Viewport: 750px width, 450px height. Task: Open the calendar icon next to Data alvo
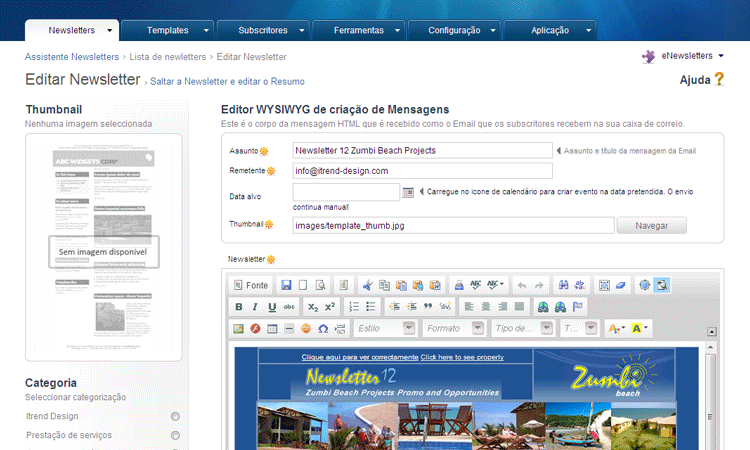(x=408, y=192)
